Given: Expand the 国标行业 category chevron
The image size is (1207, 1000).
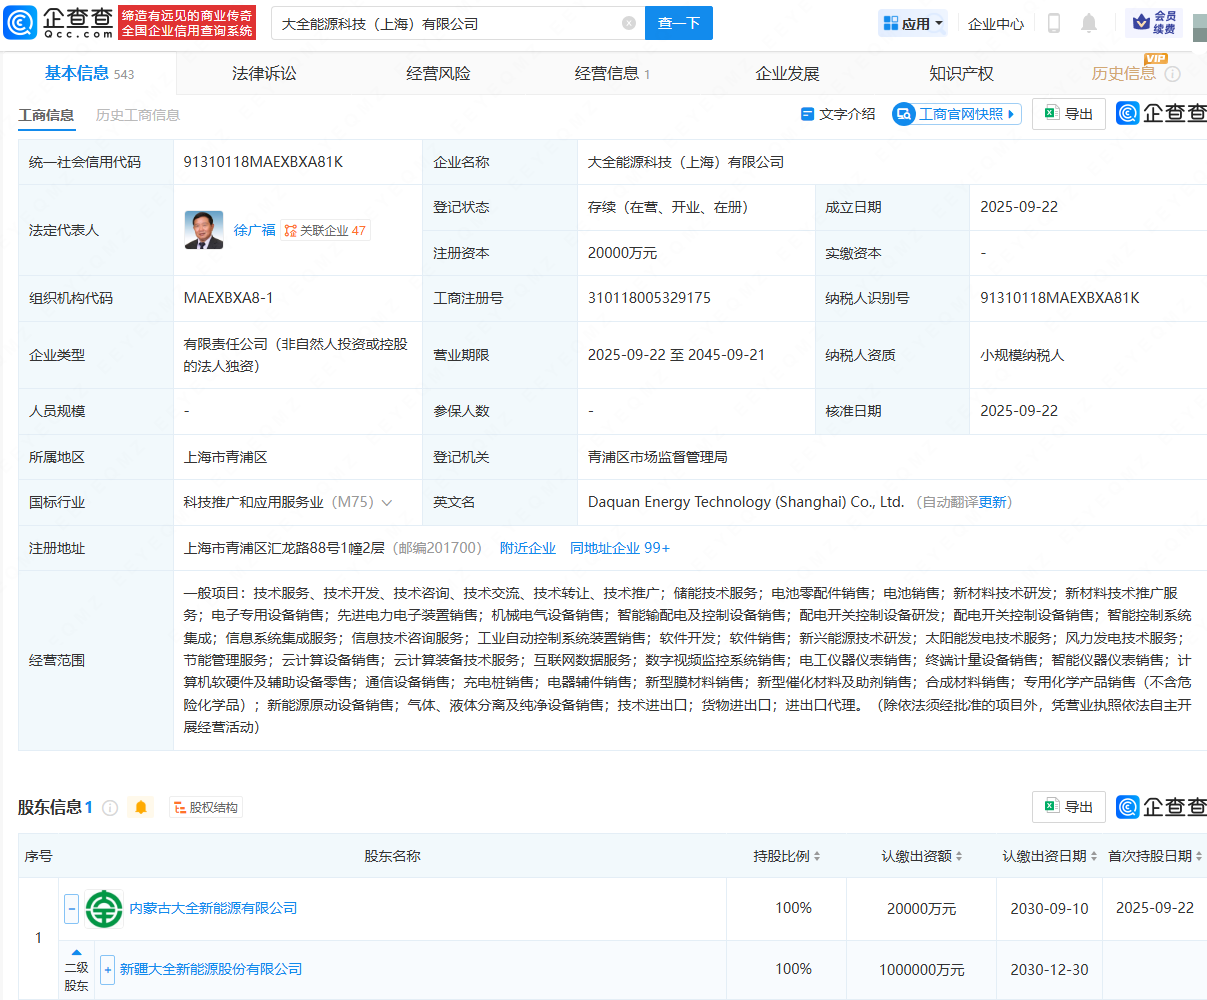Looking at the screenshot, I should click(387, 503).
